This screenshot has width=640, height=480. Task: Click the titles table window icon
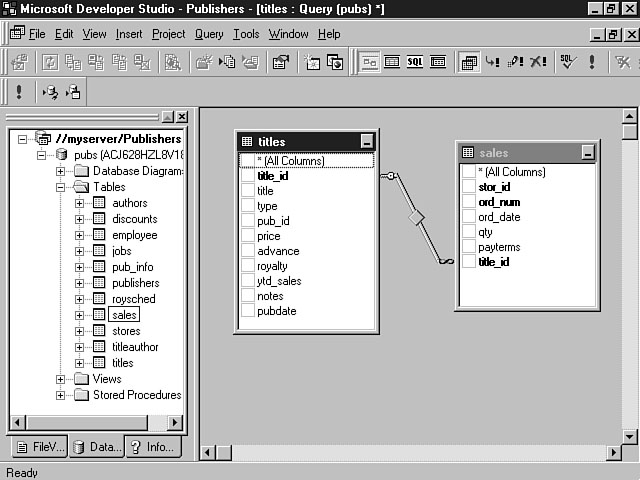(247, 142)
